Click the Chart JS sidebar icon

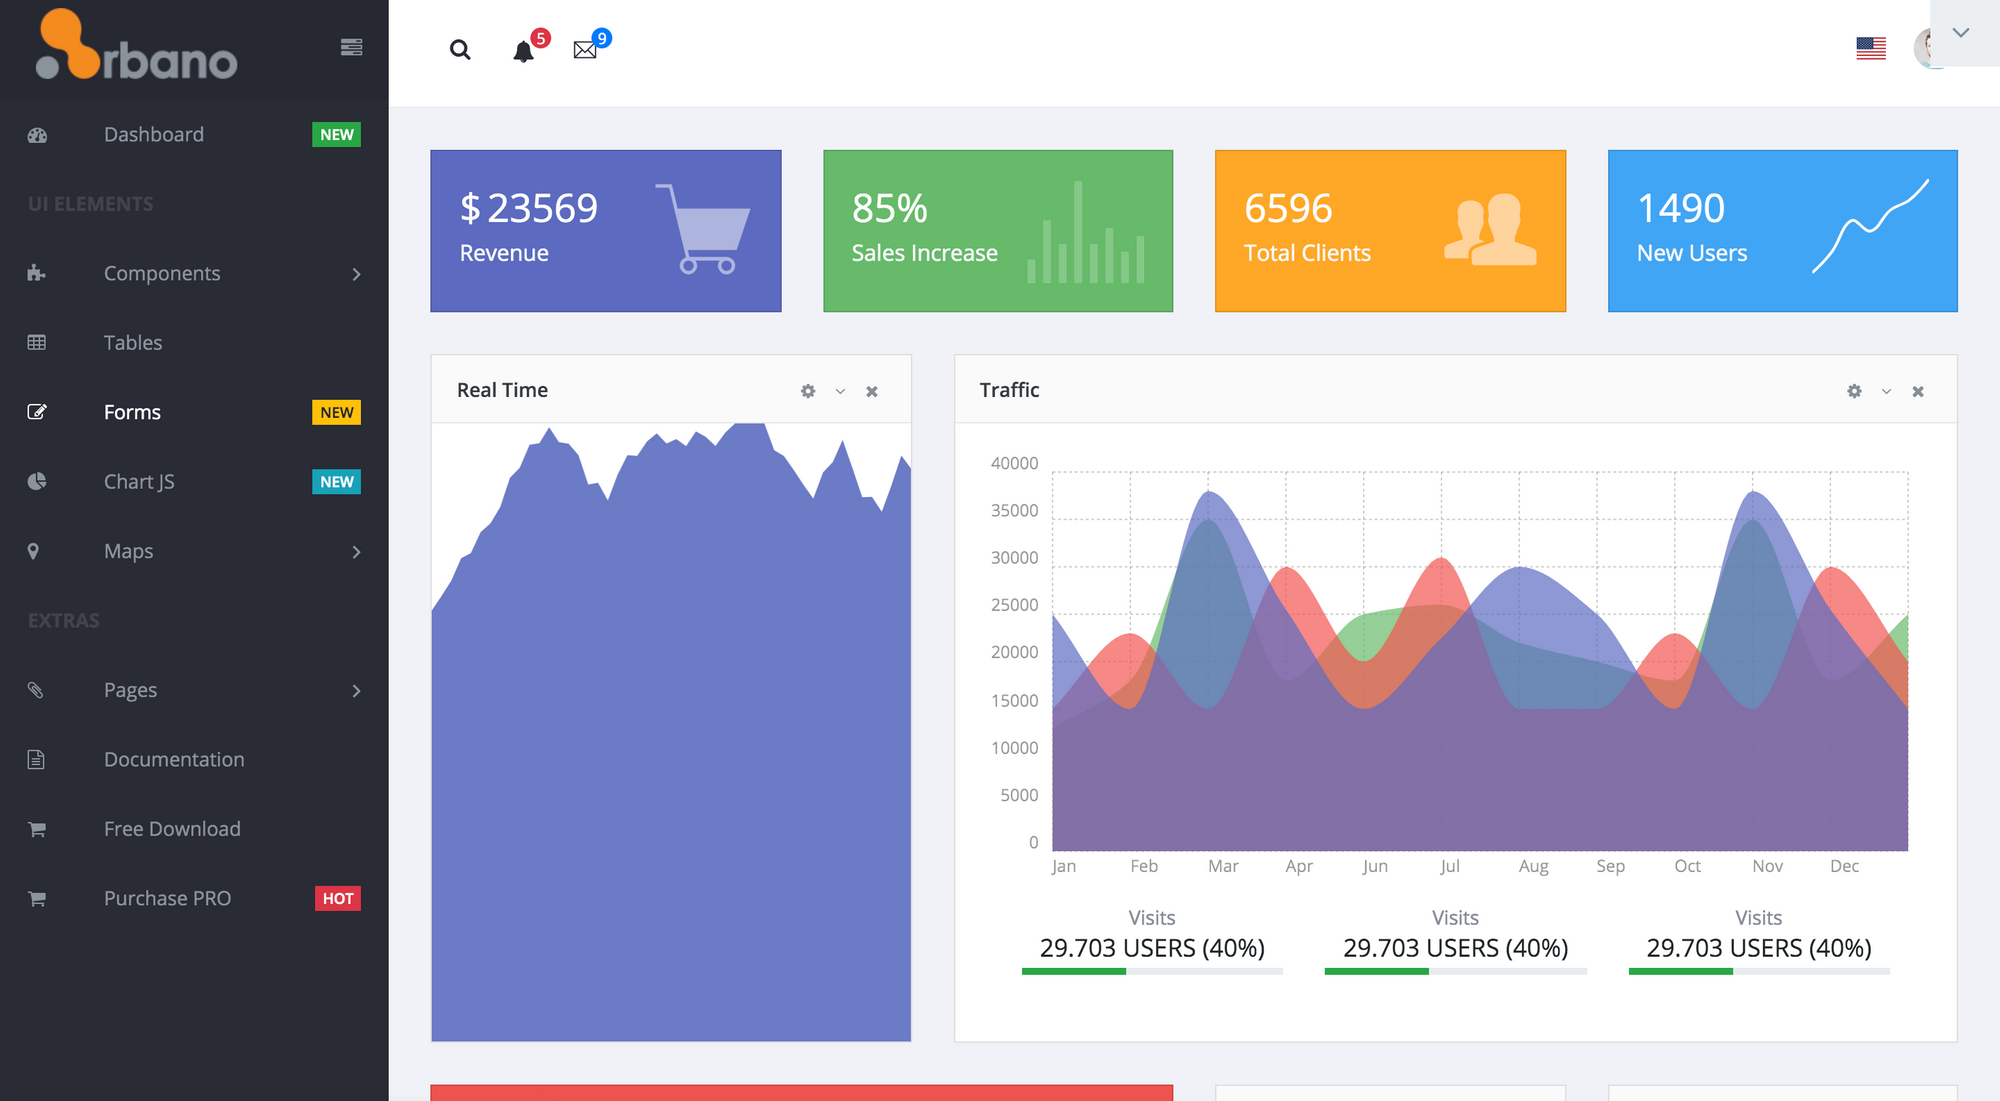click(x=37, y=480)
